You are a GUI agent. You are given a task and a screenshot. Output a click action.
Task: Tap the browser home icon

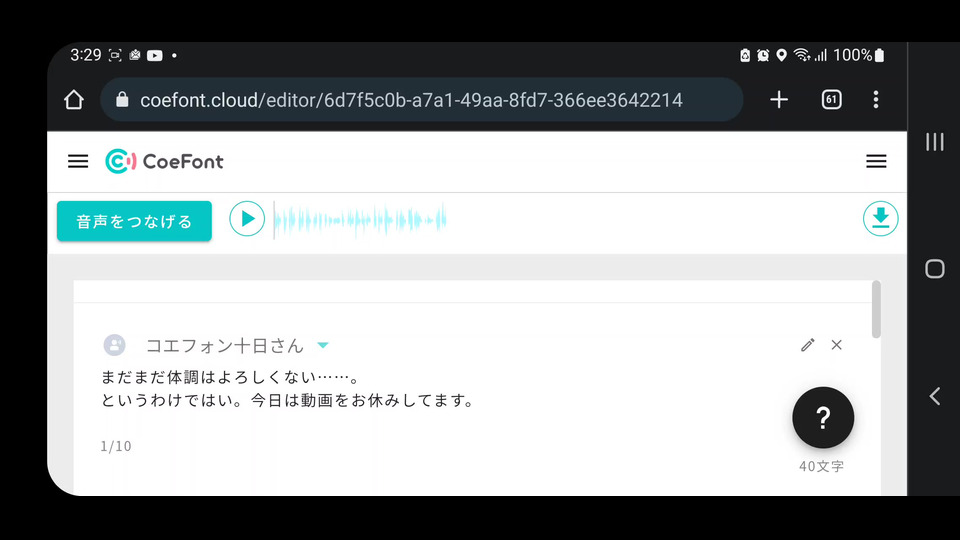pyautogui.click(x=74, y=100)
